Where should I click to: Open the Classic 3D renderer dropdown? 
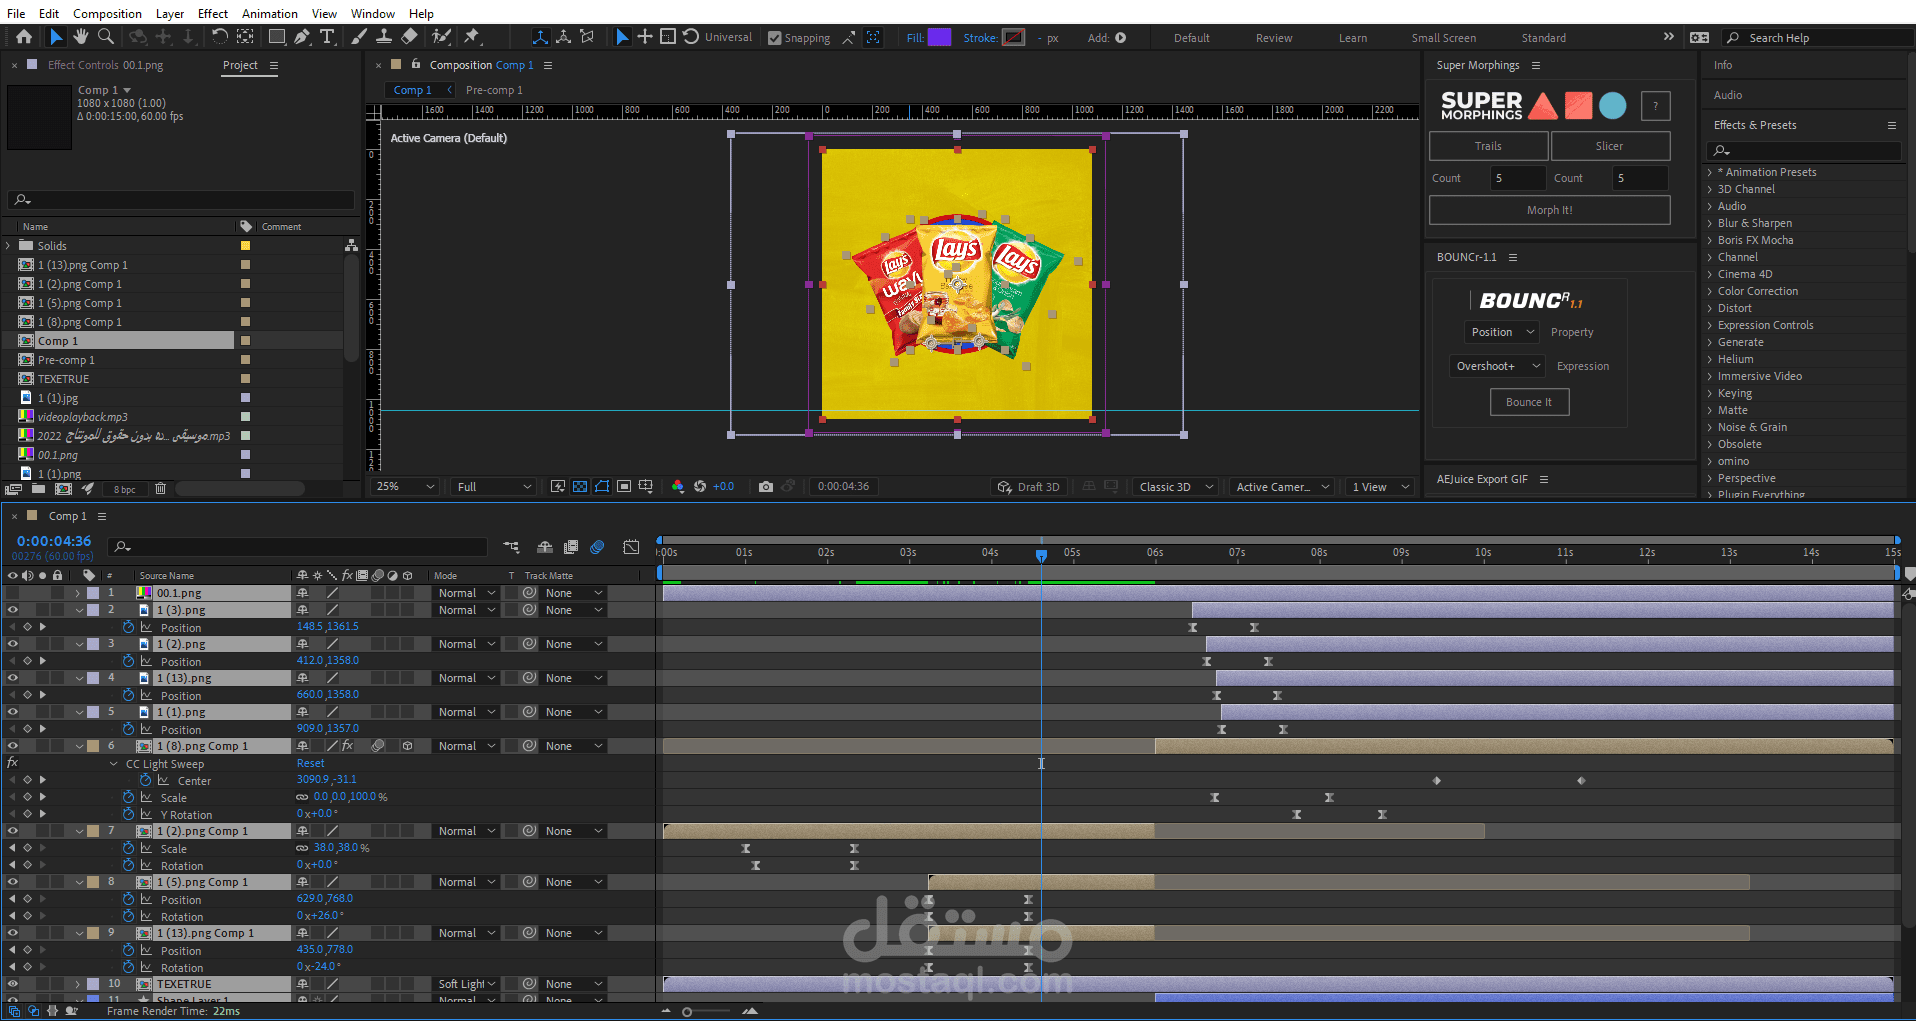pyautogui.click(x=1176, y=487)
